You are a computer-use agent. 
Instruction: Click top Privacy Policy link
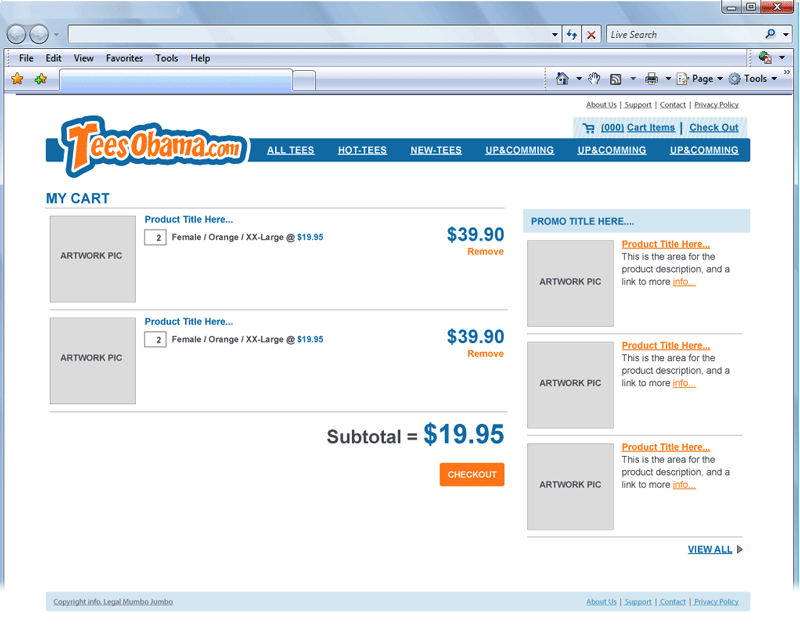point(716,105)
